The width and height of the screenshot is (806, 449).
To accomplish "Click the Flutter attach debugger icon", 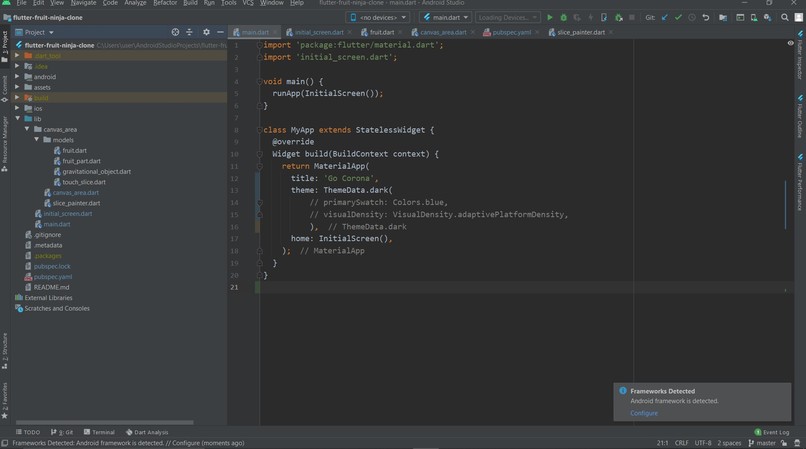I will click(618, 17).
